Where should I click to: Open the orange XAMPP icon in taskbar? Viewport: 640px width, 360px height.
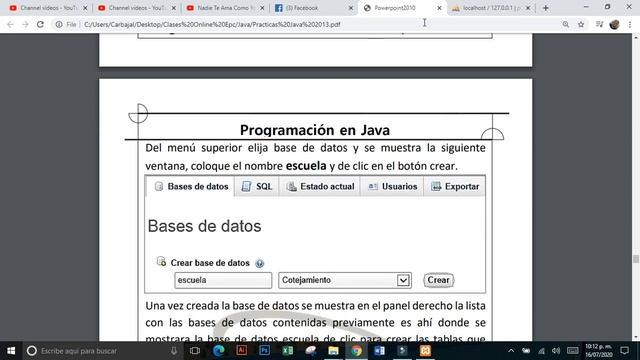click(x=425, y=351)
